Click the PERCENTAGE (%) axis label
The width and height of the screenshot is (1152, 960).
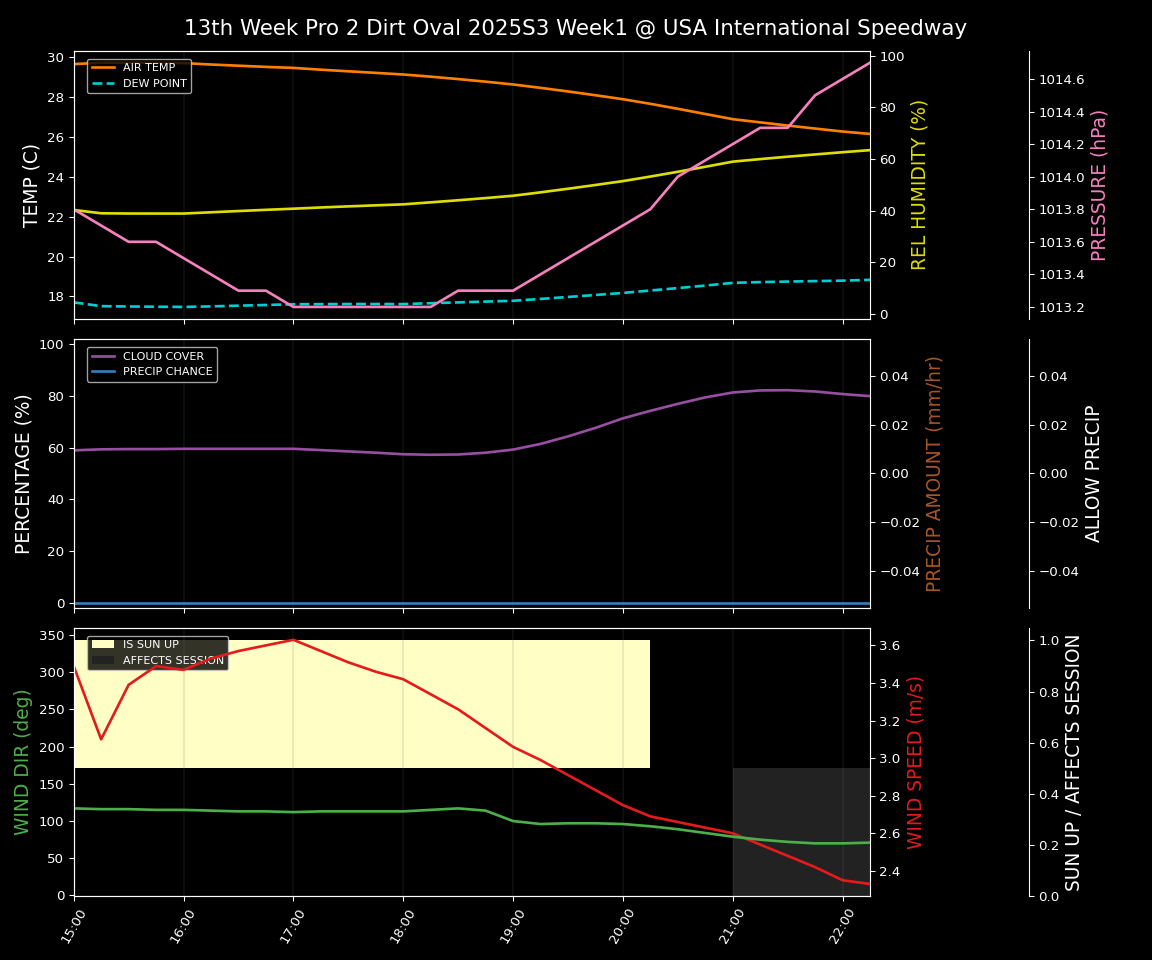23,474
